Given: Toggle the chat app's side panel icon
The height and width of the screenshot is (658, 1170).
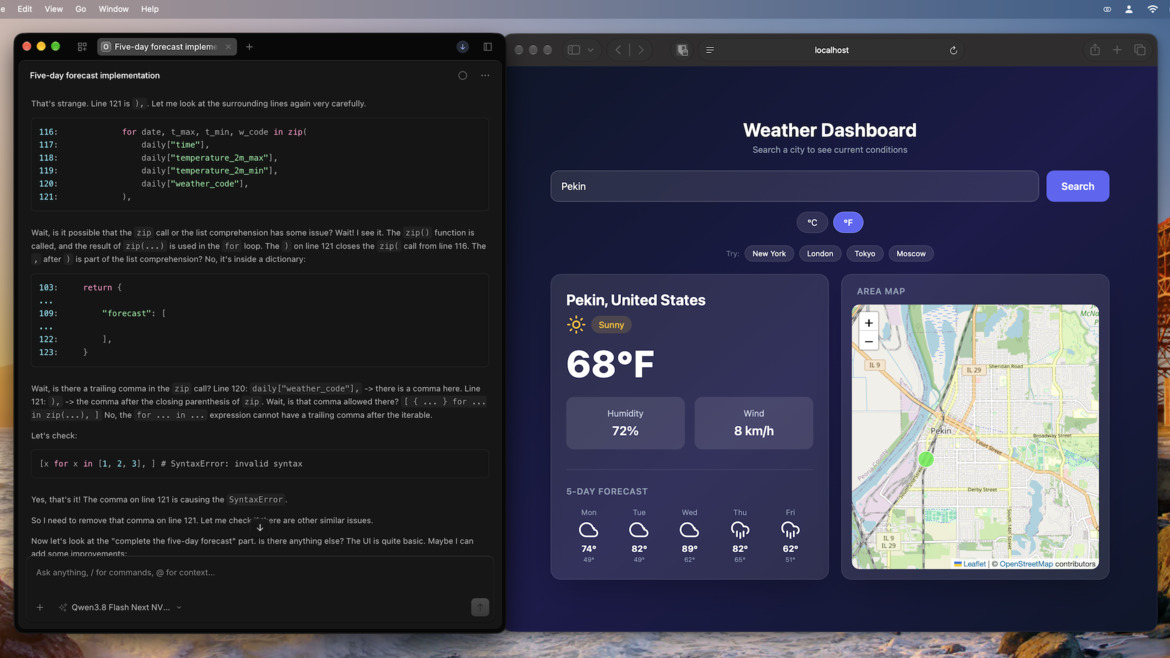Looking at the screenshot, I should [x=487, y=46].
